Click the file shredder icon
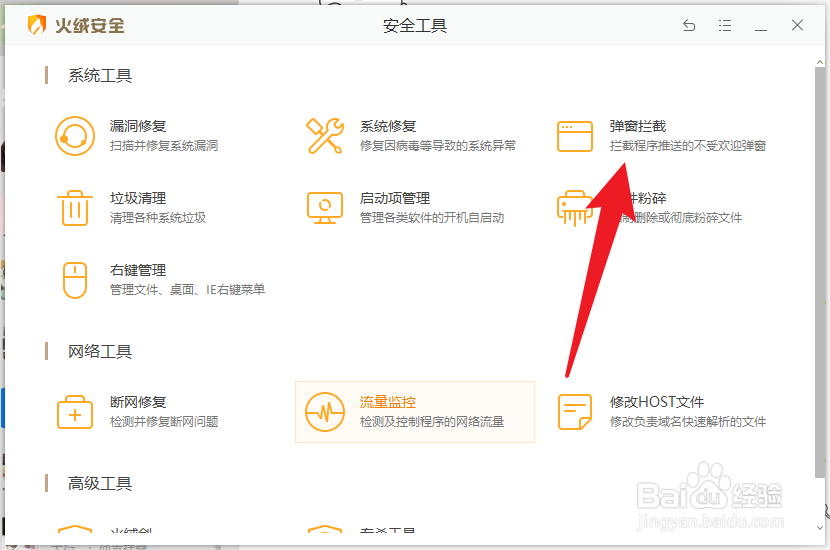Viewport: 830px width, 550px height. click(574, 208)
